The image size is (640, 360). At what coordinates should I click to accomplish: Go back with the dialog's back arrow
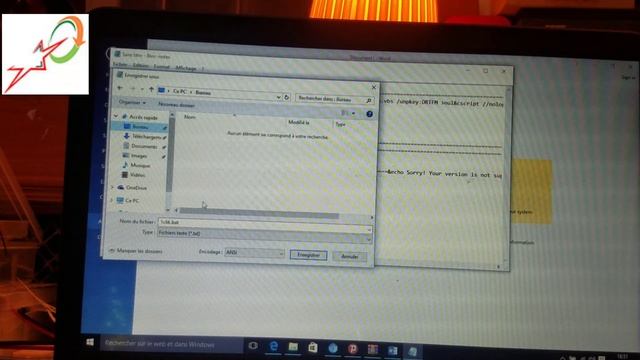pyautogui.click(x=120, y=88)
